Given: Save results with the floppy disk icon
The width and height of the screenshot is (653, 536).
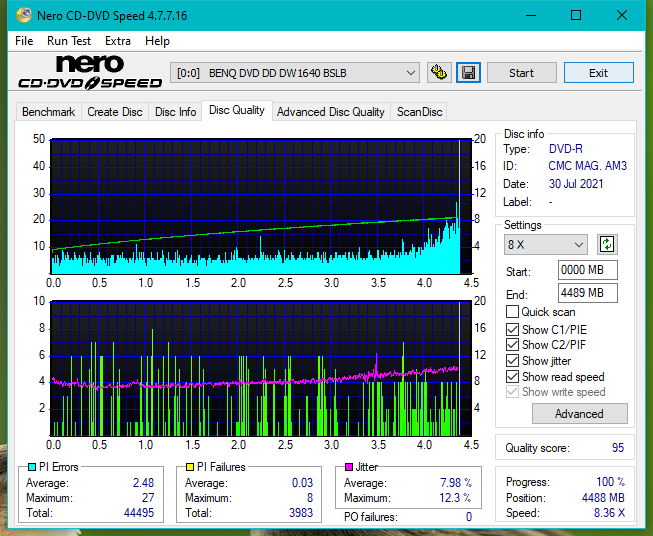Looking at the screenshot, I should click(469, 73).
